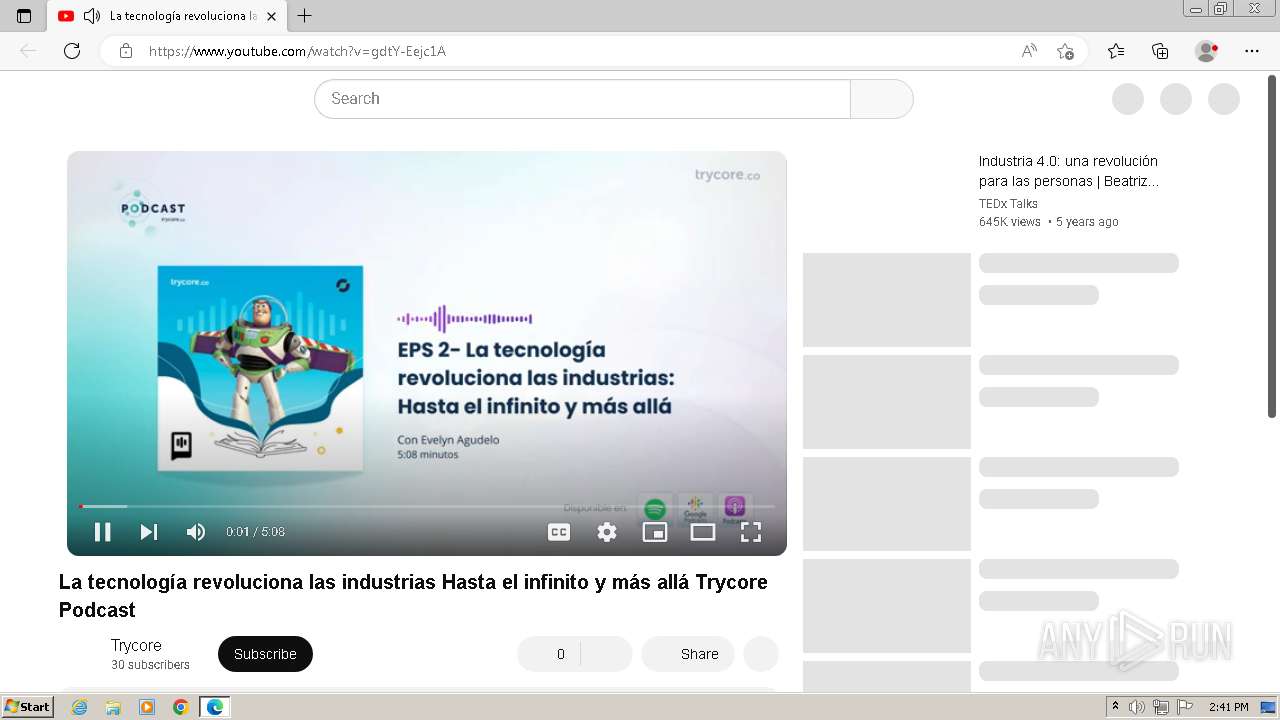Mute the tab audio icon
1280x720 pixels.
click(x=92, y=16)
